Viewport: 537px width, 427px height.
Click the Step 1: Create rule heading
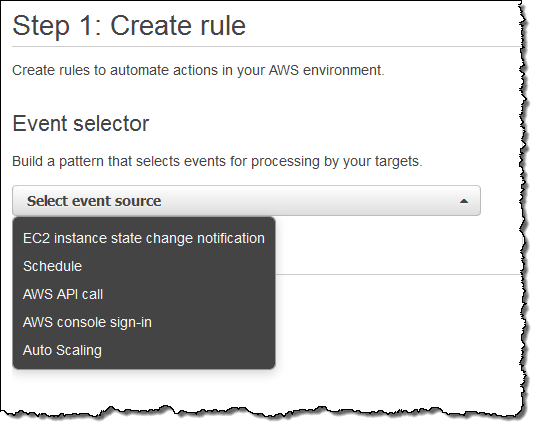[129, 26]
